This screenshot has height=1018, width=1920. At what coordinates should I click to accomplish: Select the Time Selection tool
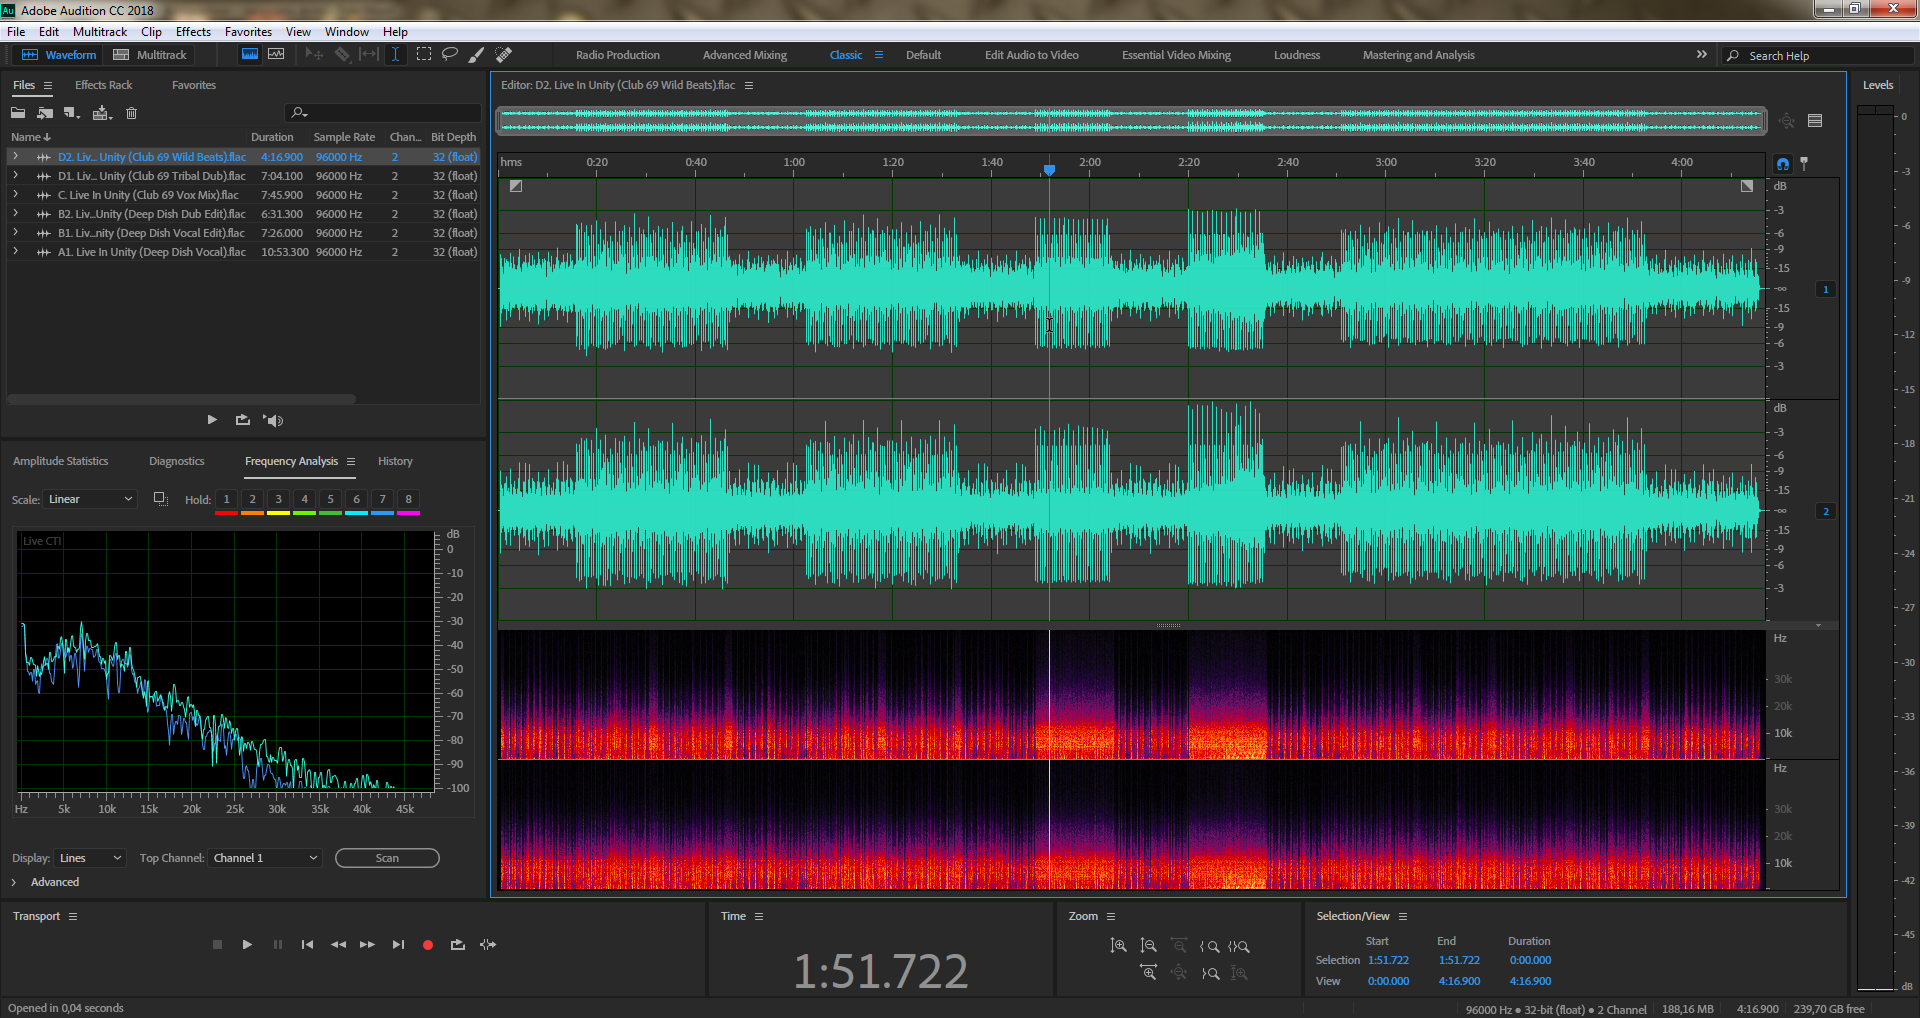[x=396, y=55]
